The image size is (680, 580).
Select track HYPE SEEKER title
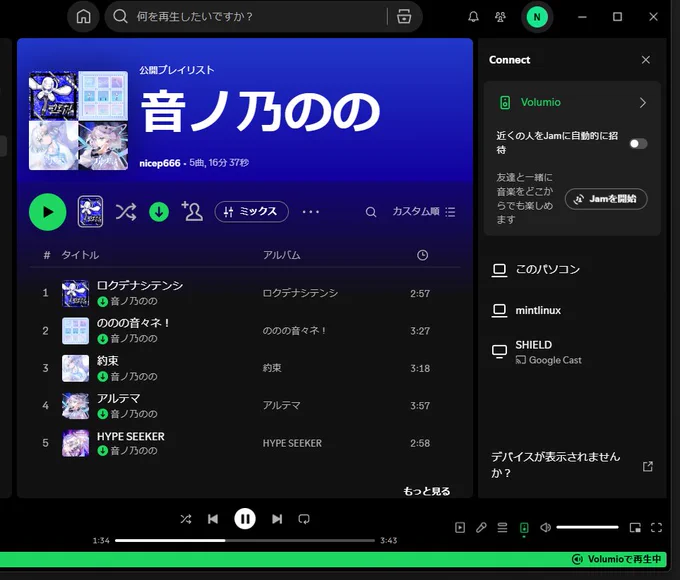coord(131,436)
